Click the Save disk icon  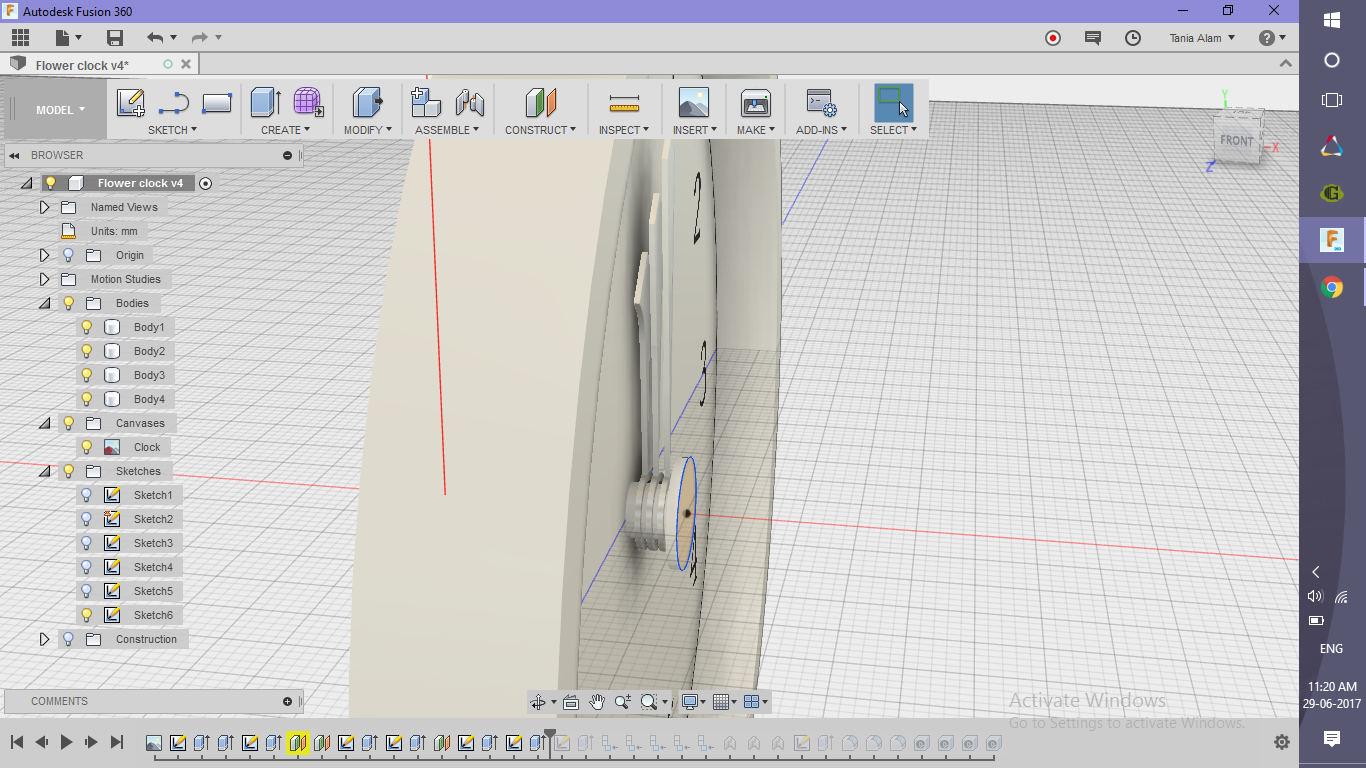click(x=115, y=38)
